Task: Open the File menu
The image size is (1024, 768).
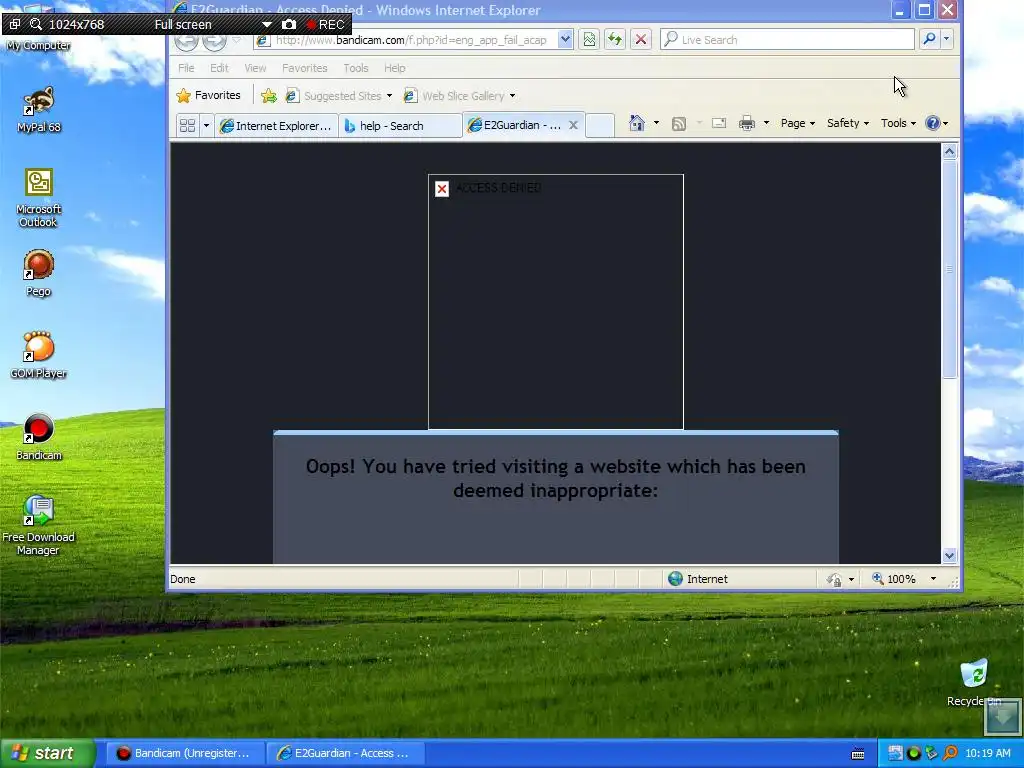Action: click(x=186, y=68)
